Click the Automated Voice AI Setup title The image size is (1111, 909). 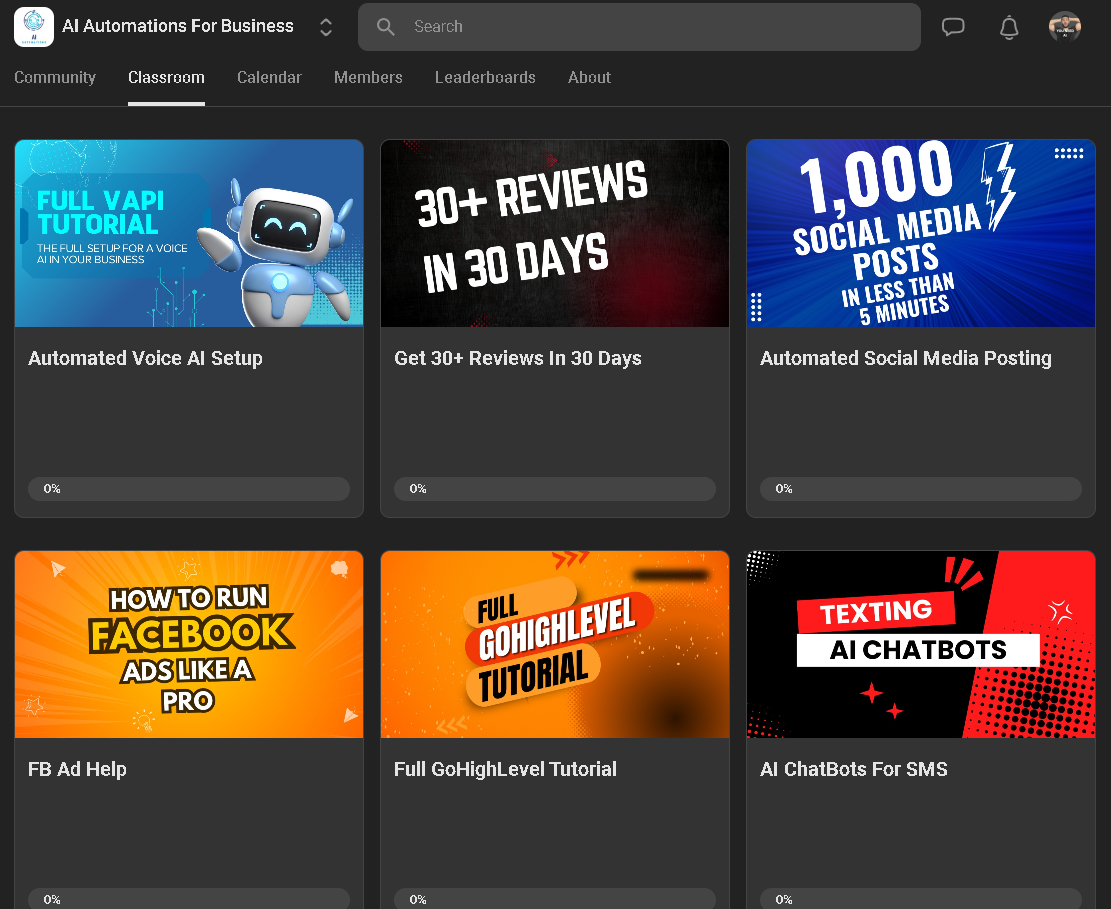click(x=145, y=358)
